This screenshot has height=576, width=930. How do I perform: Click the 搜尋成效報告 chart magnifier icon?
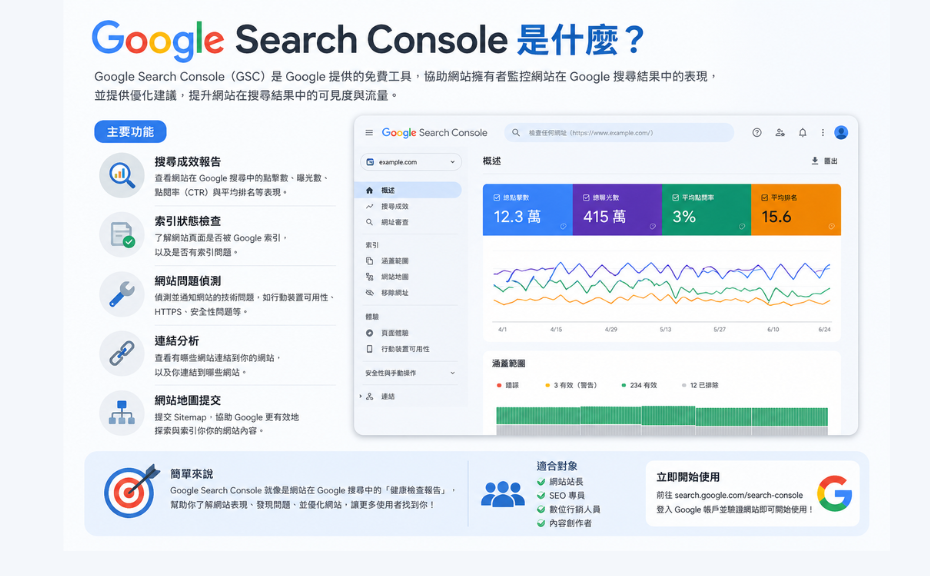click(122, 176)
